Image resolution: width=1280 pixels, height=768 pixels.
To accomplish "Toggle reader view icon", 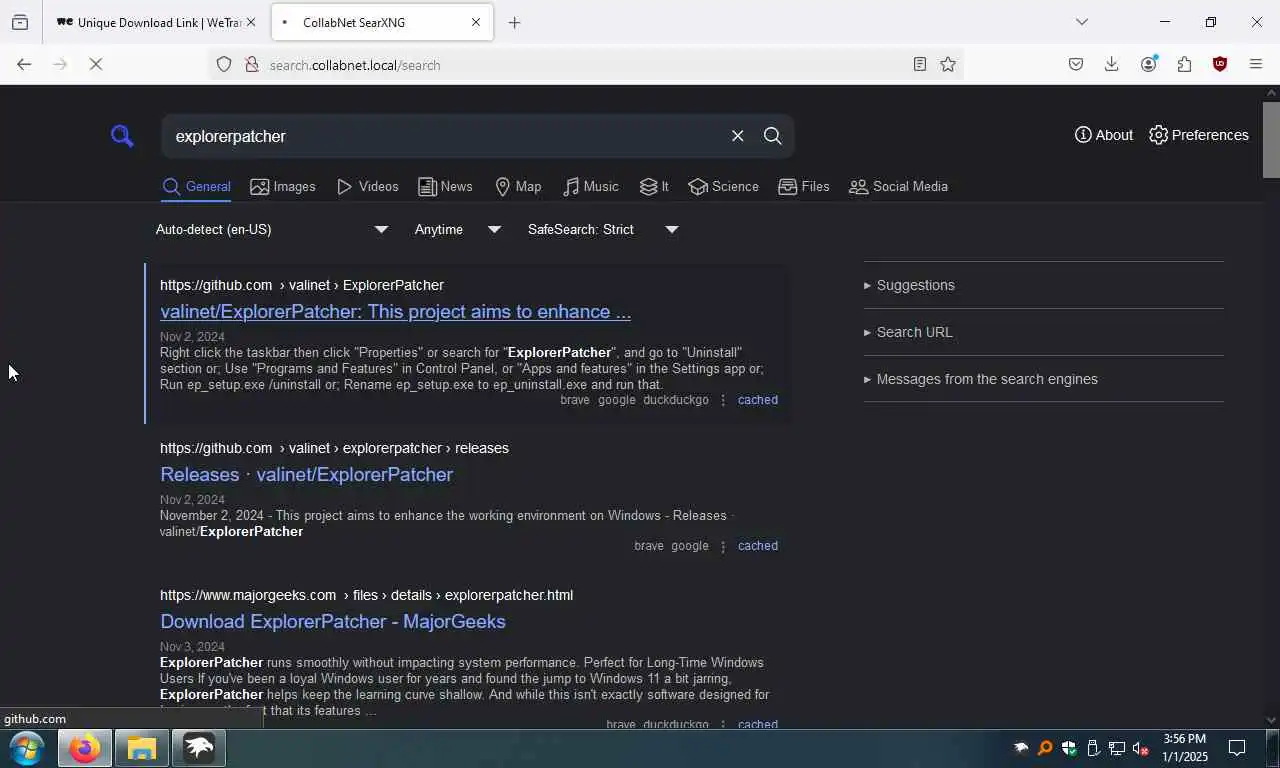I will pos(919,65).
